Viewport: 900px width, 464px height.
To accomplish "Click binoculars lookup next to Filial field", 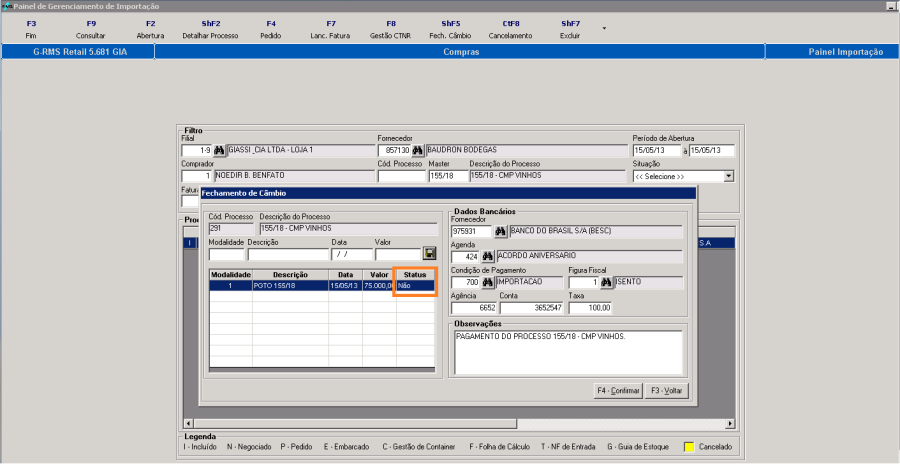I will (219, 151).
